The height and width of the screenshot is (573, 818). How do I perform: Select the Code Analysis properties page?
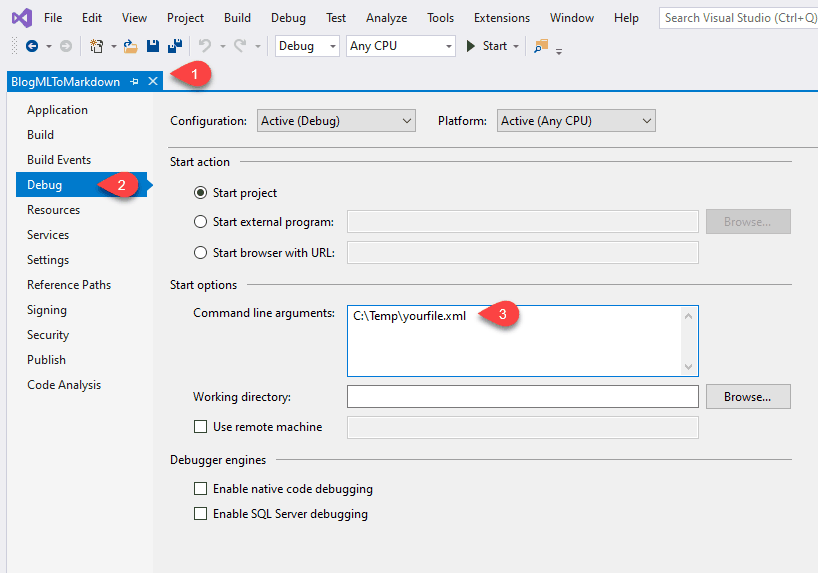[x=64, y=385]
